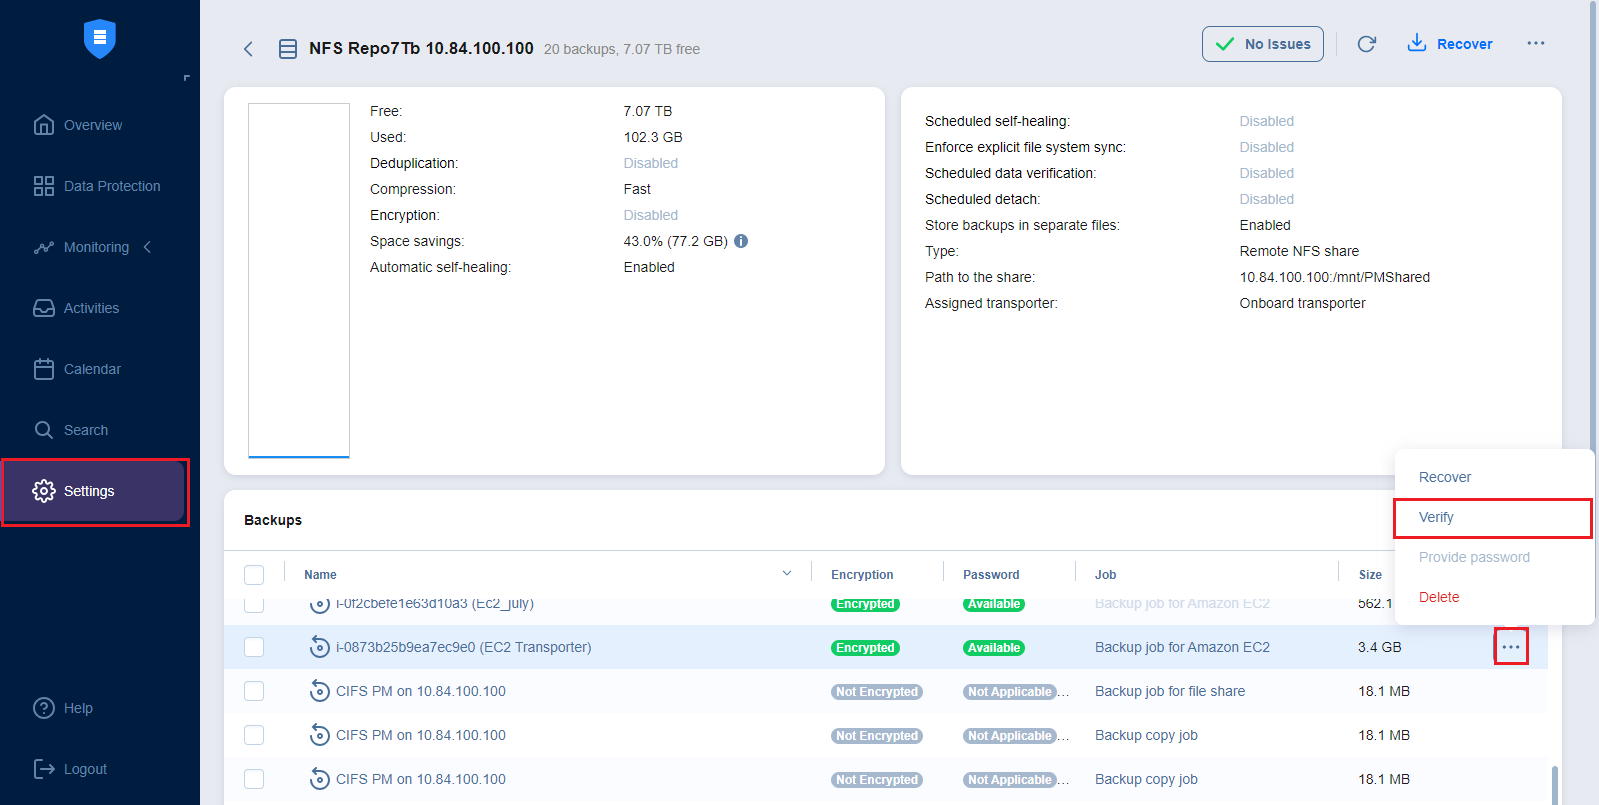Open the Calendar section
The width and height of the screenshot is (1599, 805).
[92, 369]
